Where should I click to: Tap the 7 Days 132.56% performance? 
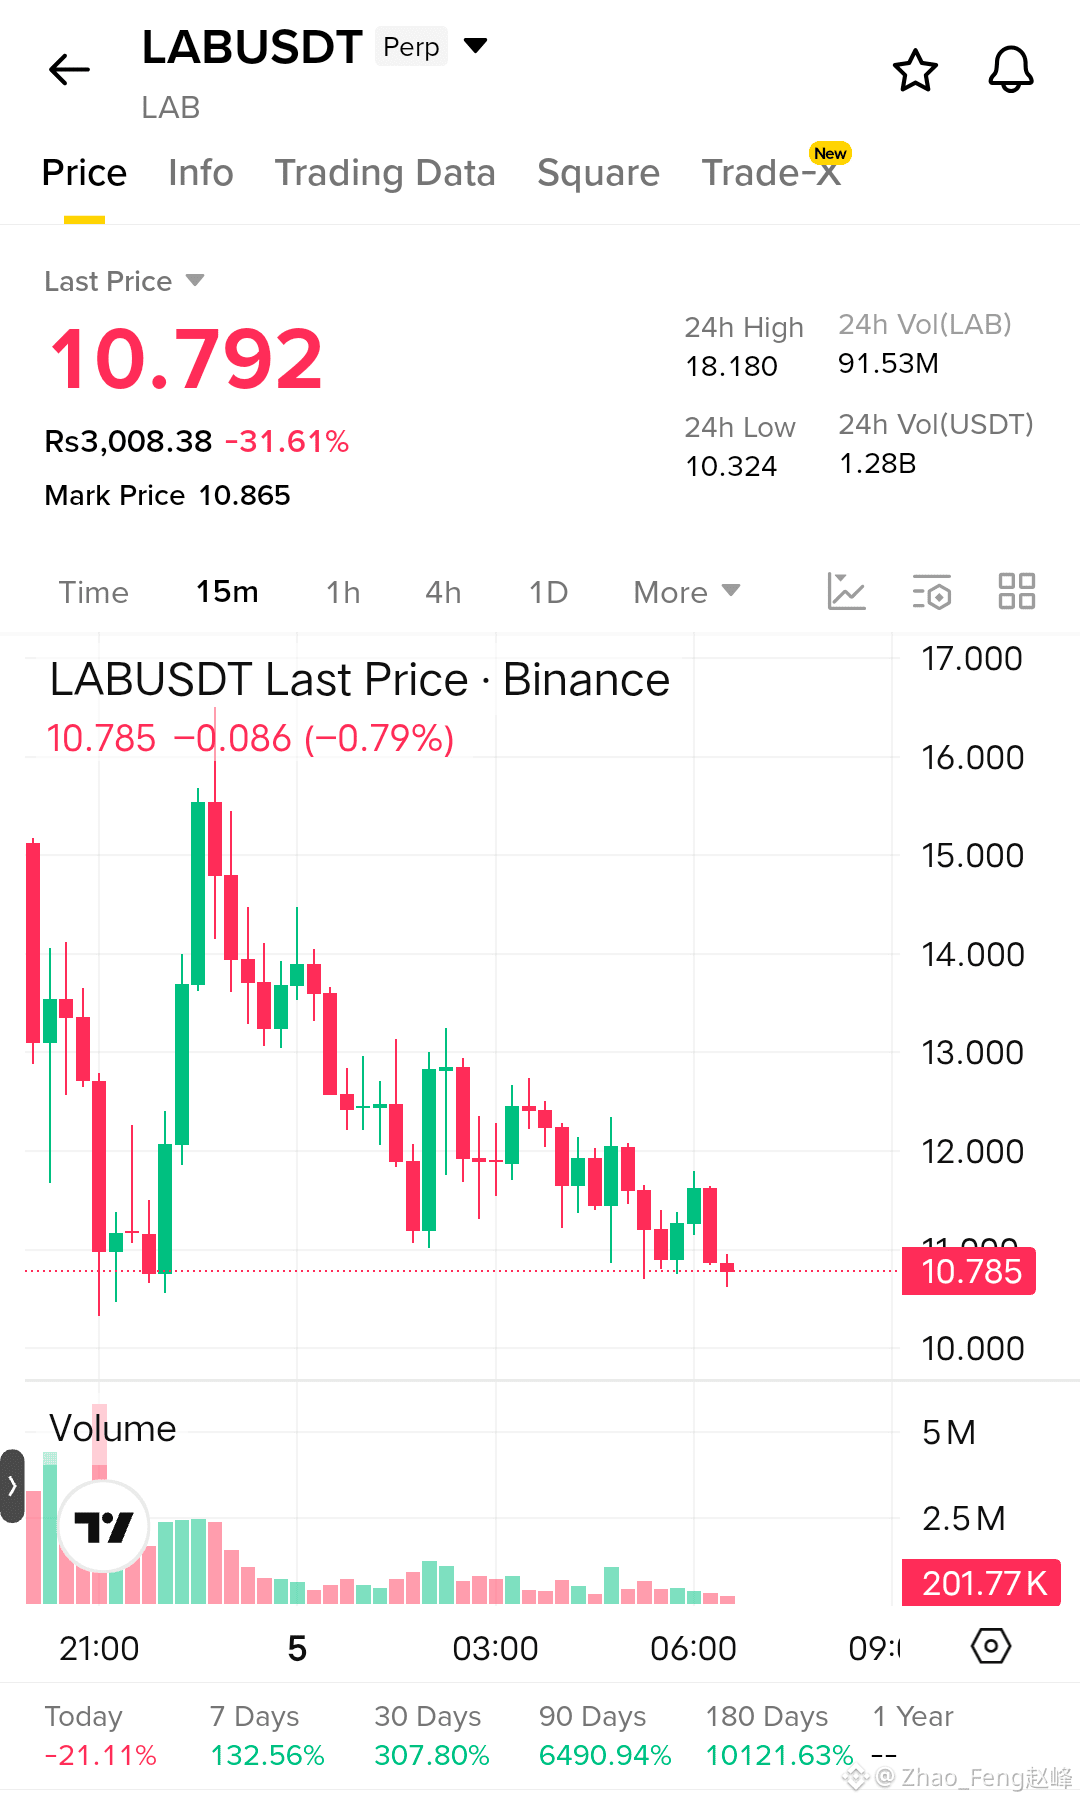point(267,1735)
